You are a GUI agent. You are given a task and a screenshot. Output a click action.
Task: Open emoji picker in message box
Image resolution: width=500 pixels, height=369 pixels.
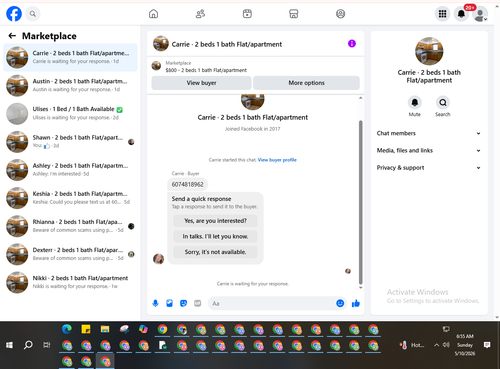[x=340, y=303]
